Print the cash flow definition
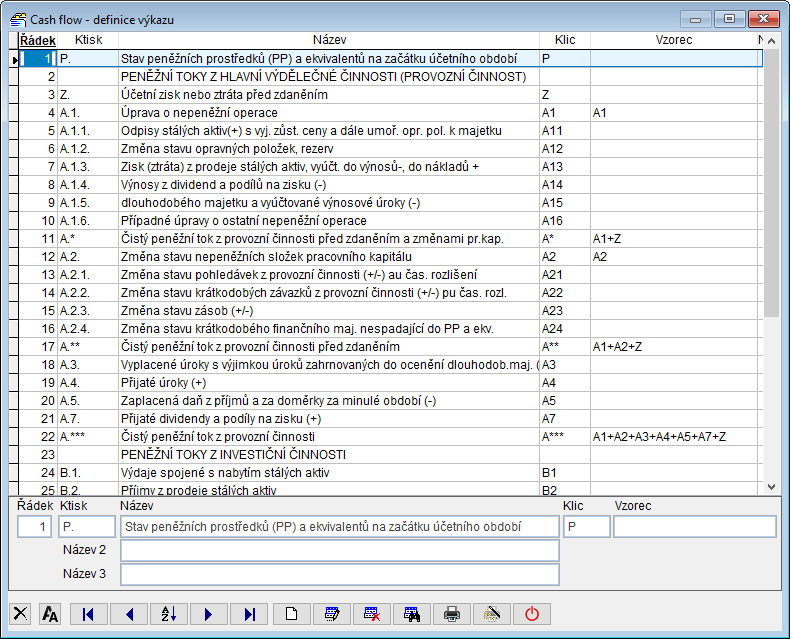This screenshot has width=790, height=639. (x=452, y=614)
